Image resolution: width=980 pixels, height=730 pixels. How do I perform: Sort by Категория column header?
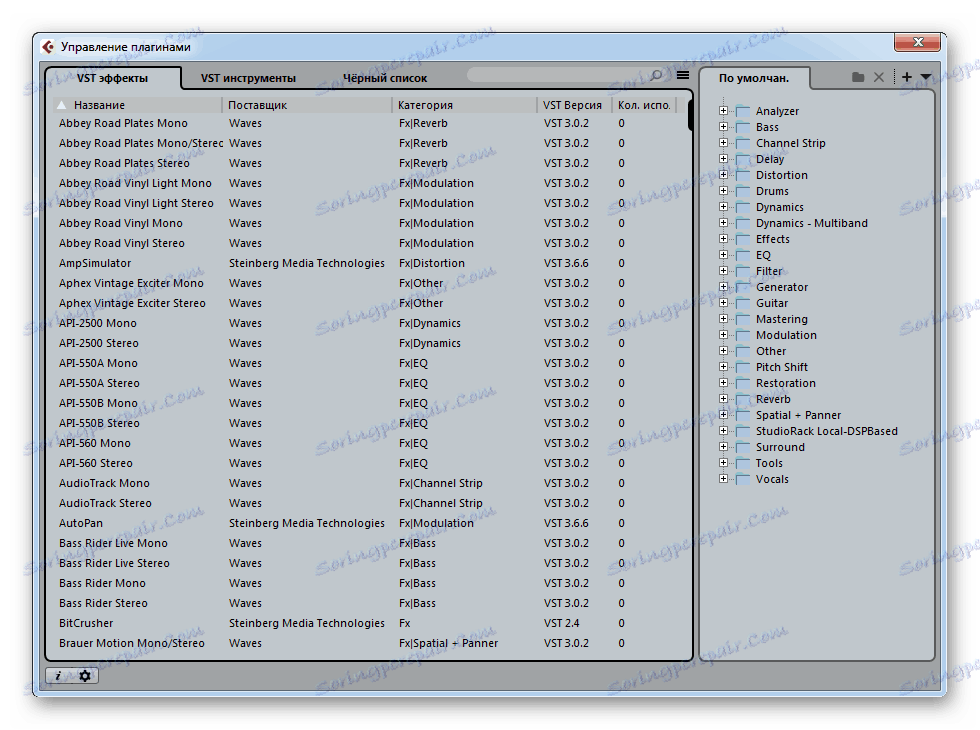point(464,105)
